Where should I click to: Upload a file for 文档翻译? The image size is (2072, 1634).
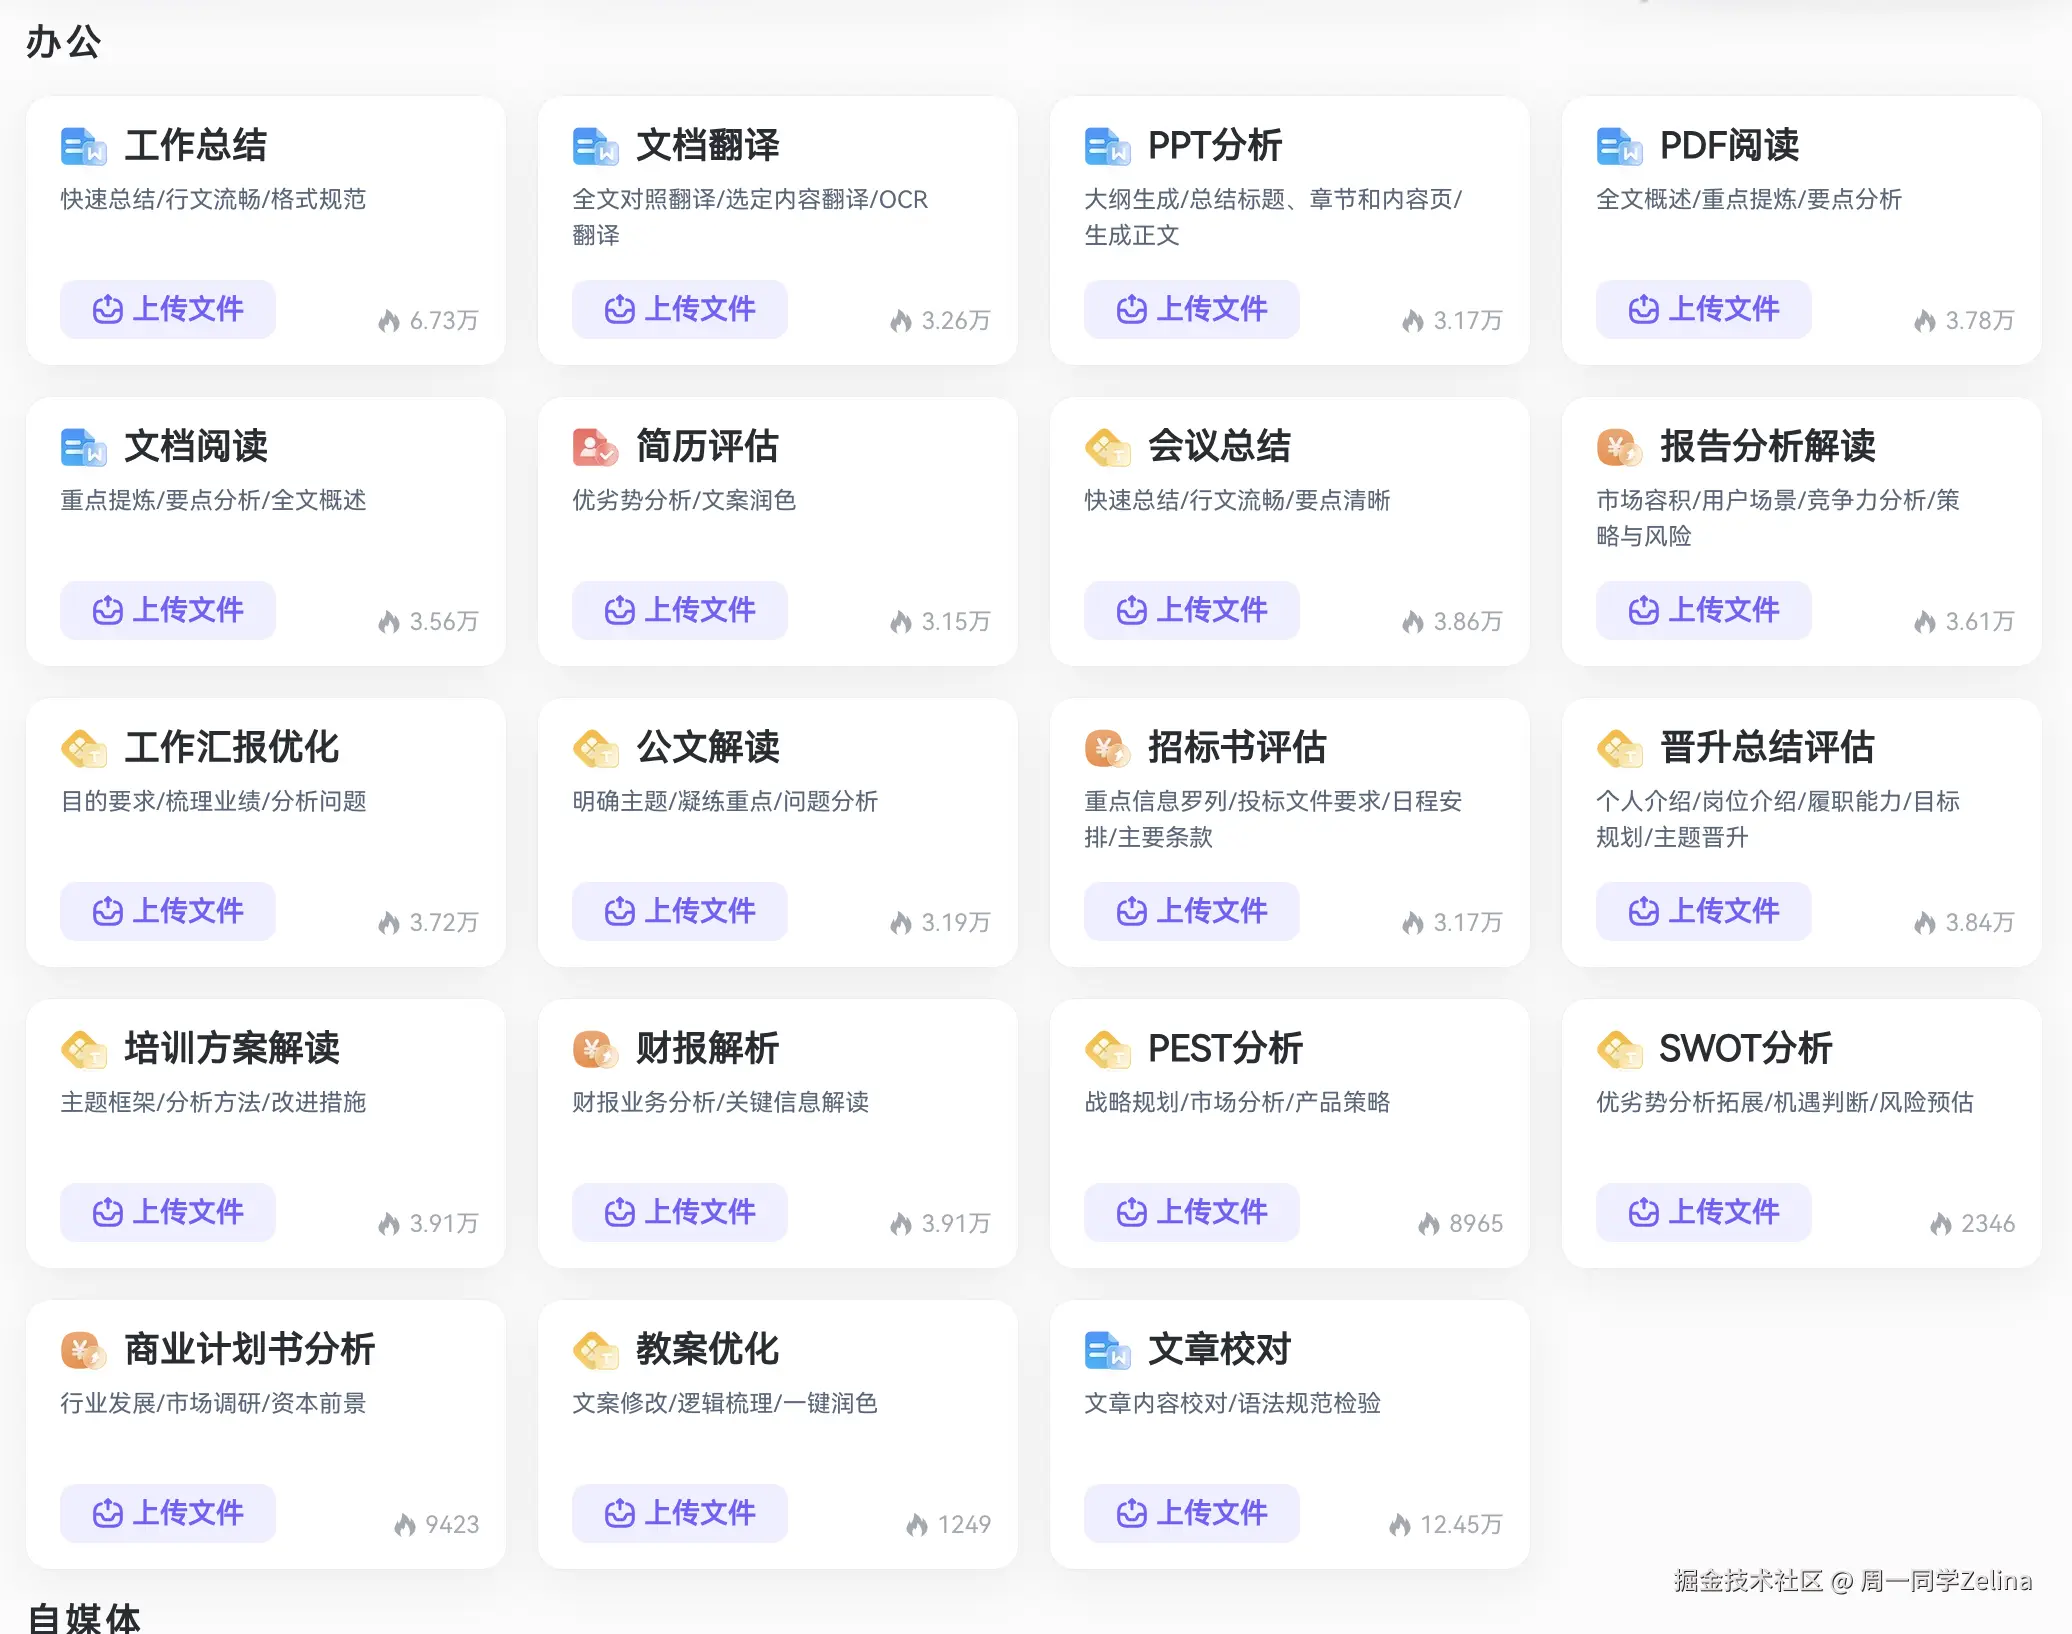(679, 309)
